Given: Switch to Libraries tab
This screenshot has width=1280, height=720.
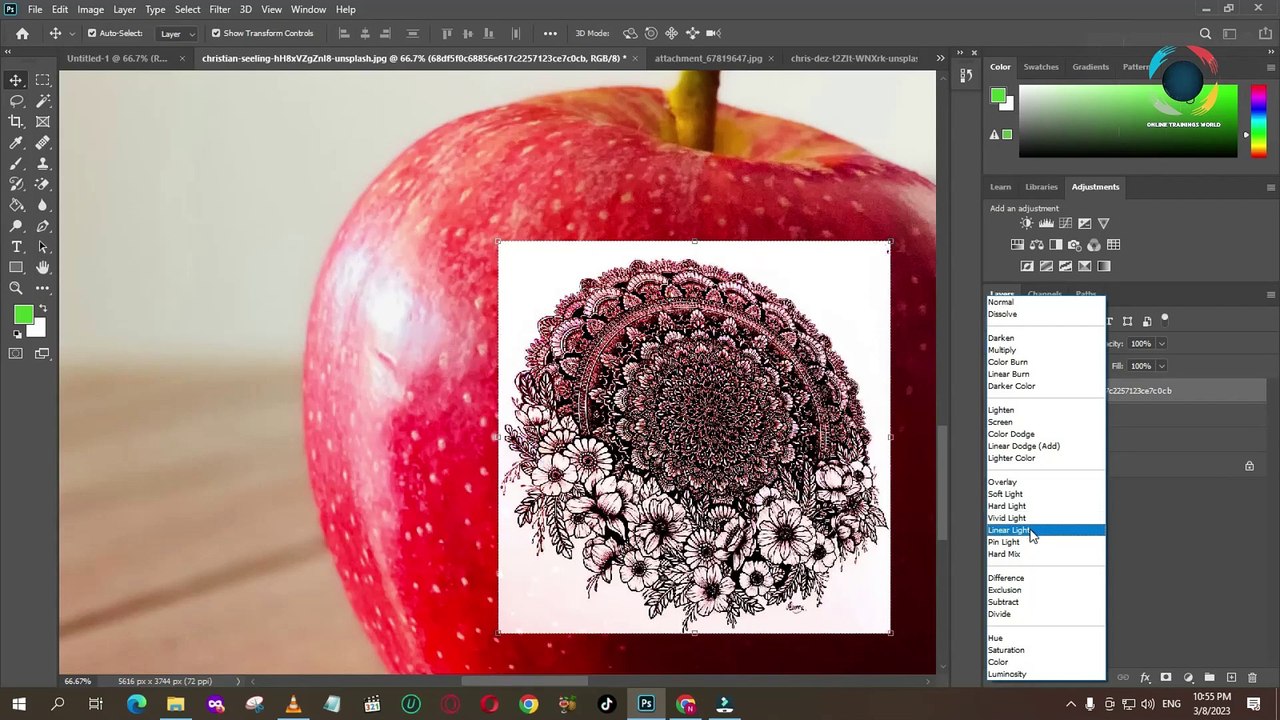Looking at the screenshot, I should coord(1041,187).
